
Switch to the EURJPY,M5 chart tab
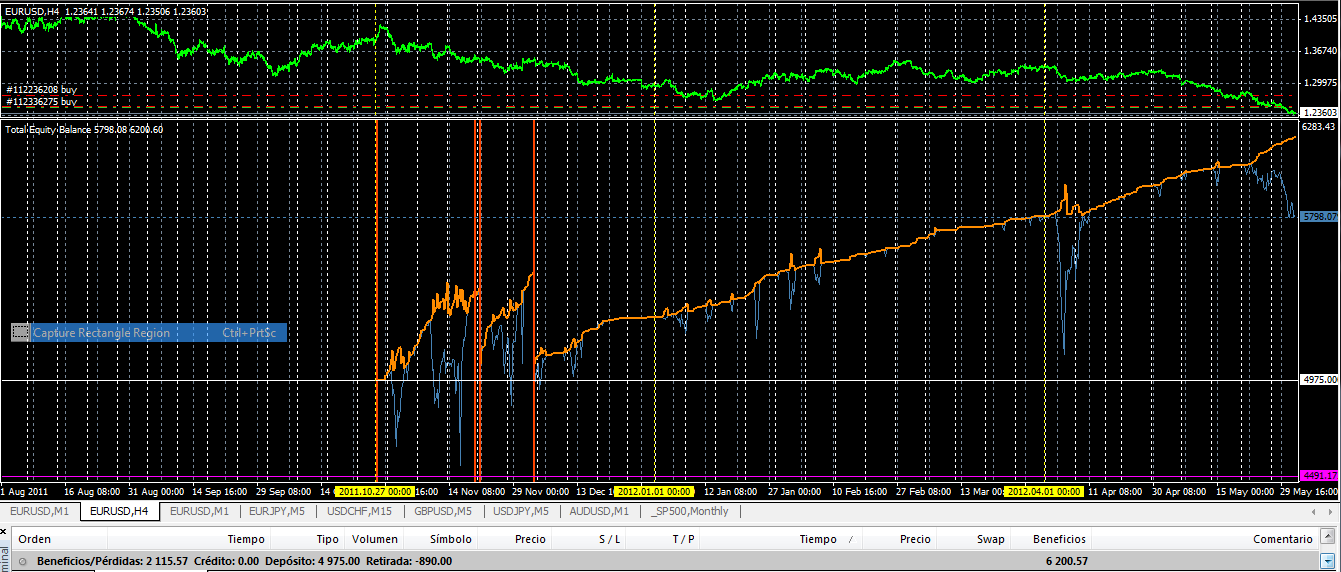point(278,511)
